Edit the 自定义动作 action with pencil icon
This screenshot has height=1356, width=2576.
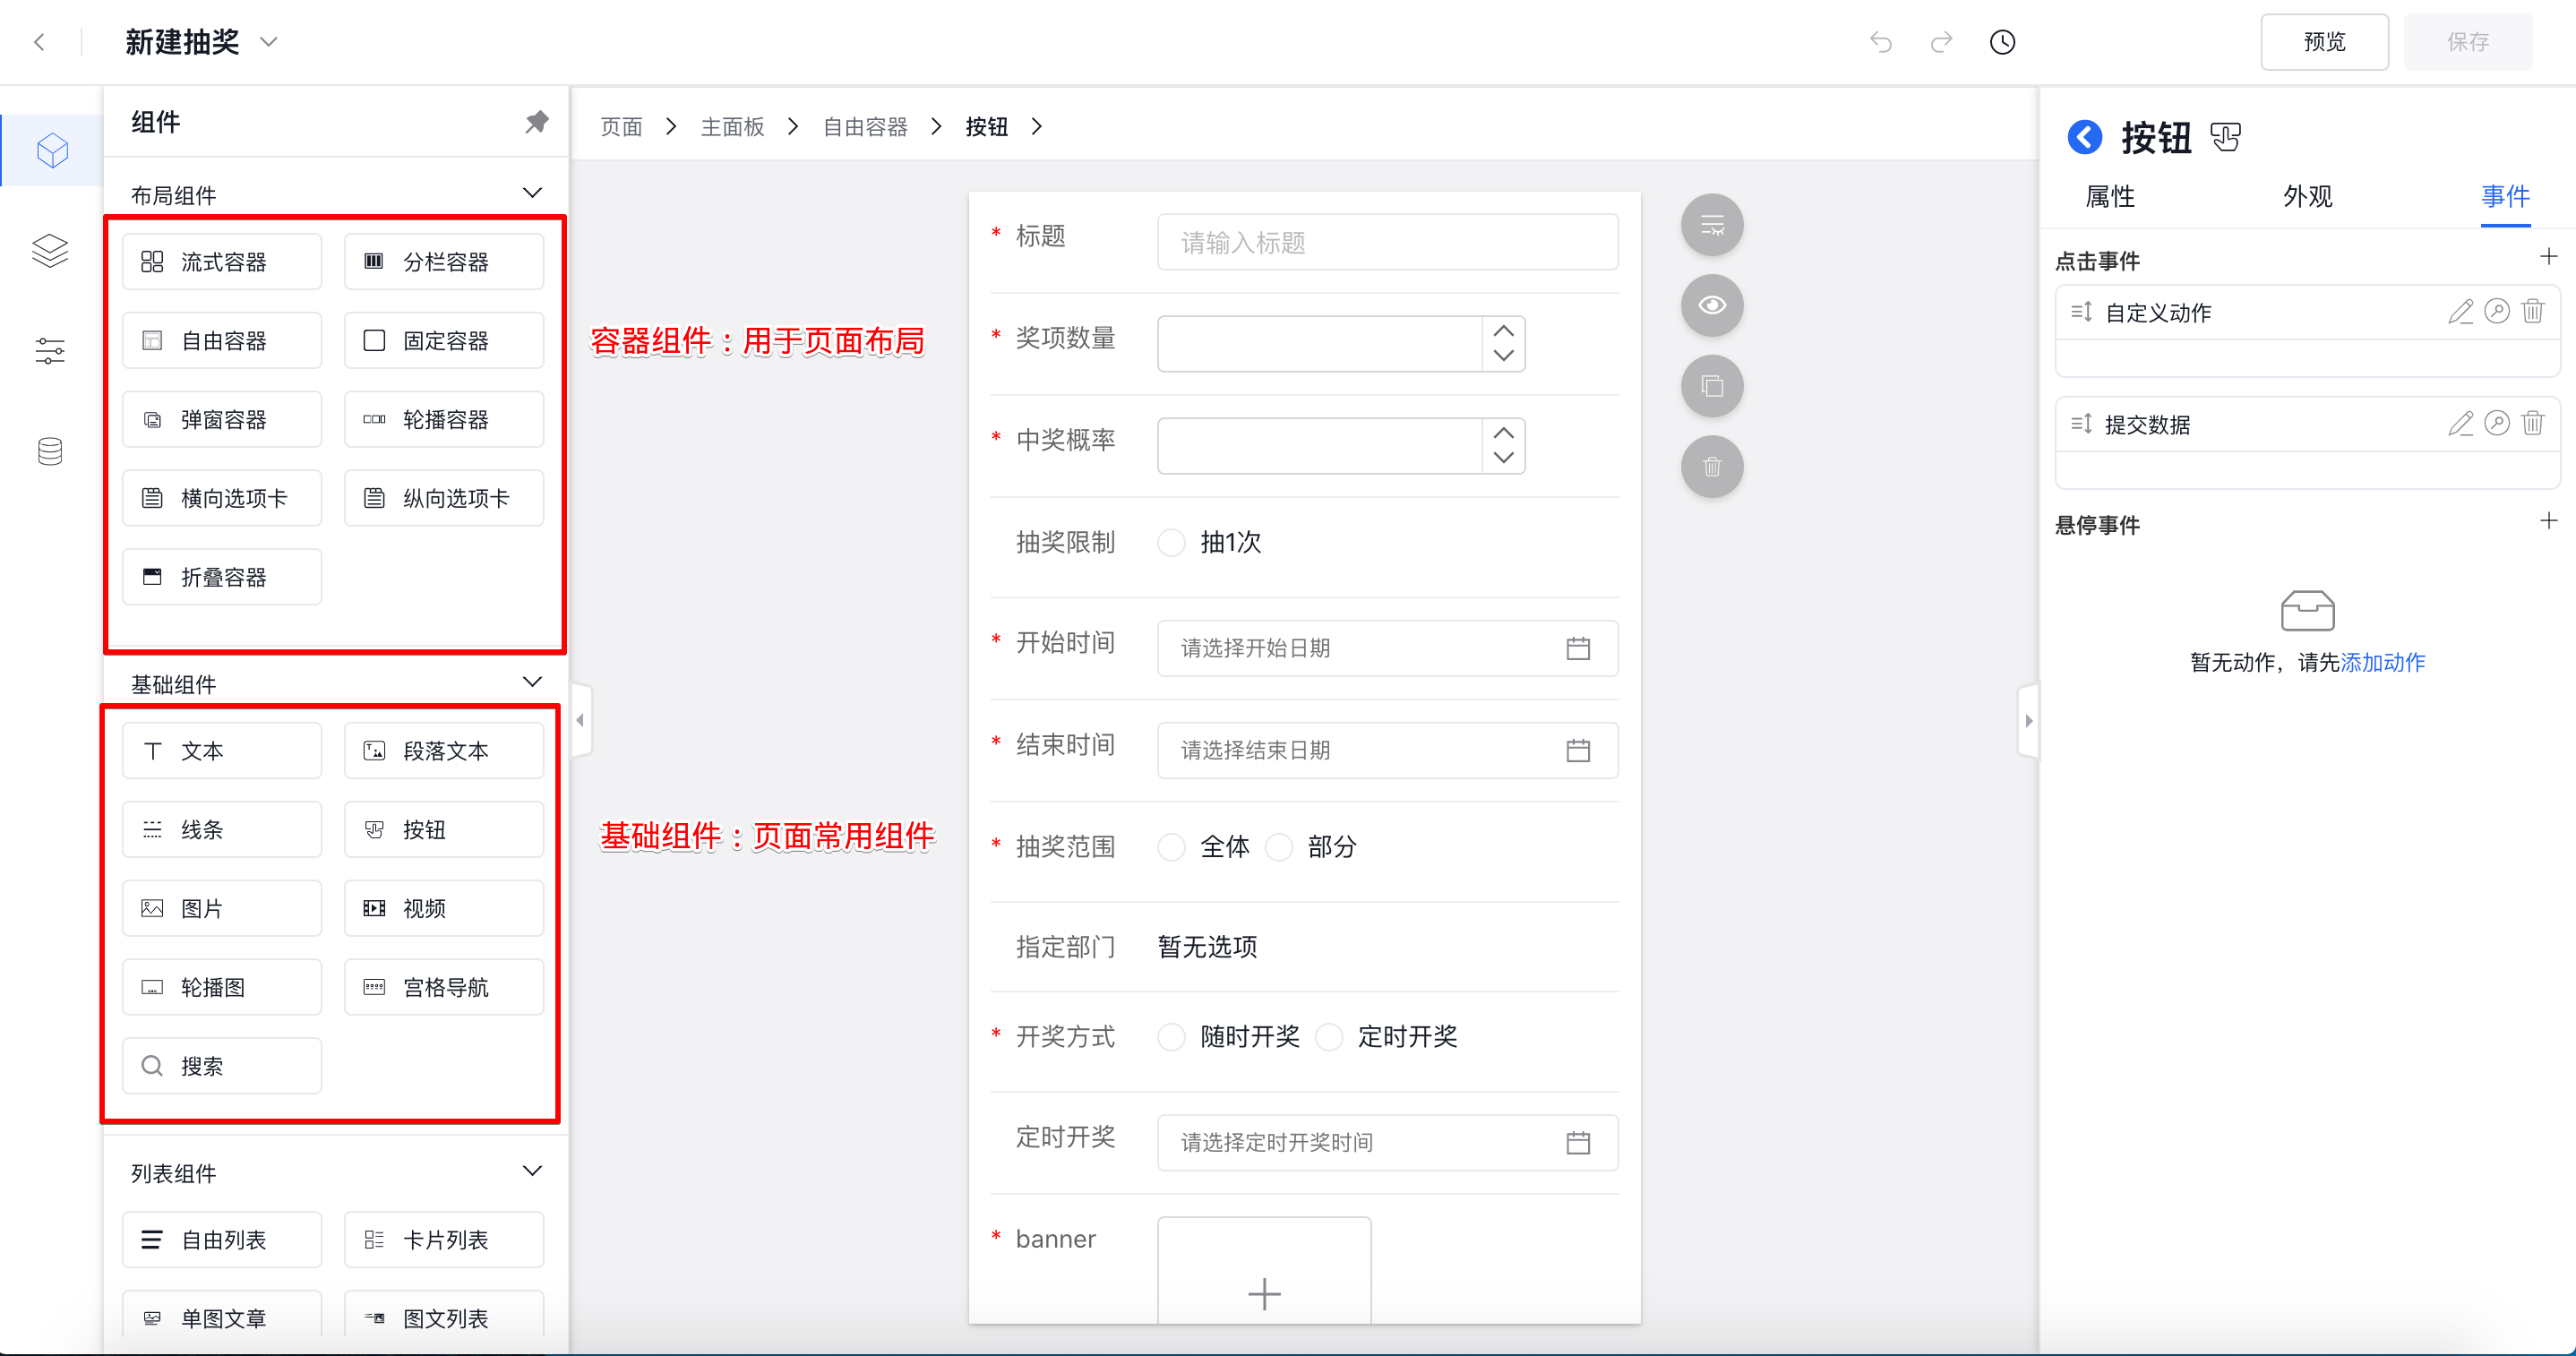2461,312
